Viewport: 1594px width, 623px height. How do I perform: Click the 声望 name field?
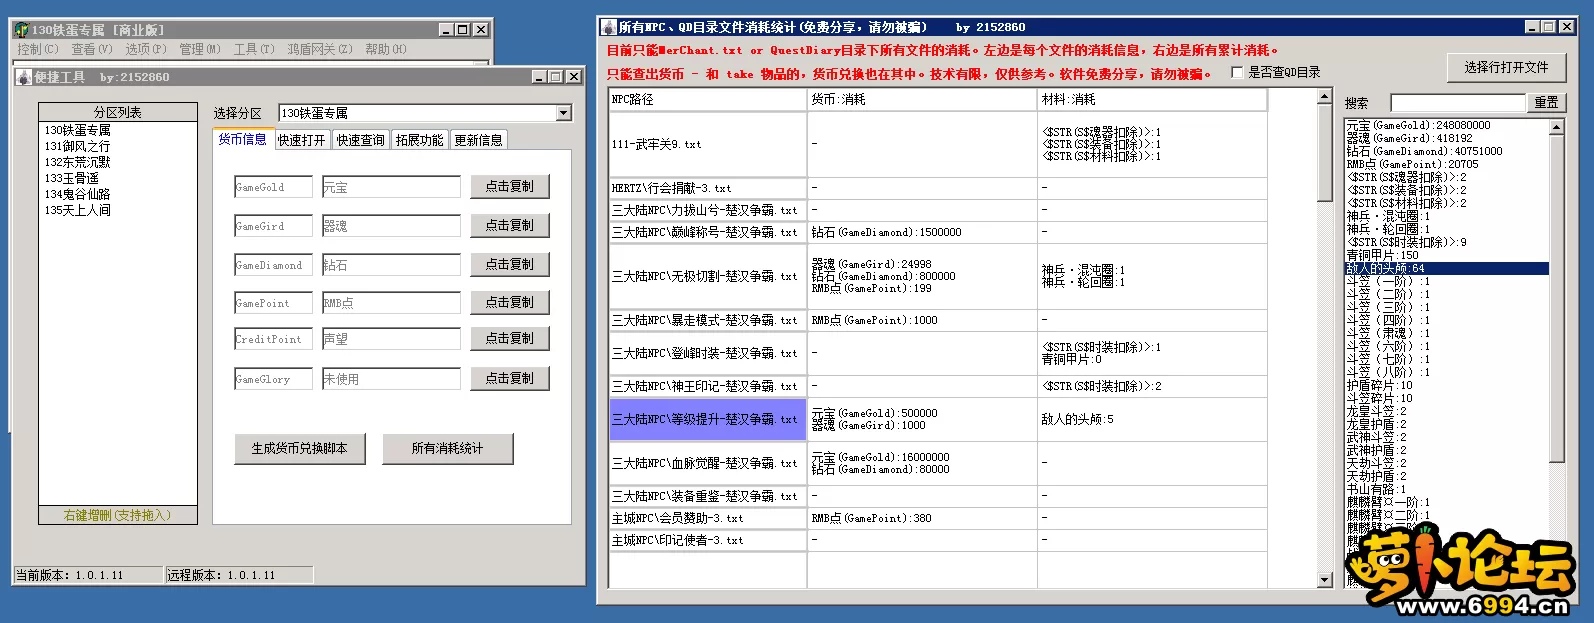point(391,339)
